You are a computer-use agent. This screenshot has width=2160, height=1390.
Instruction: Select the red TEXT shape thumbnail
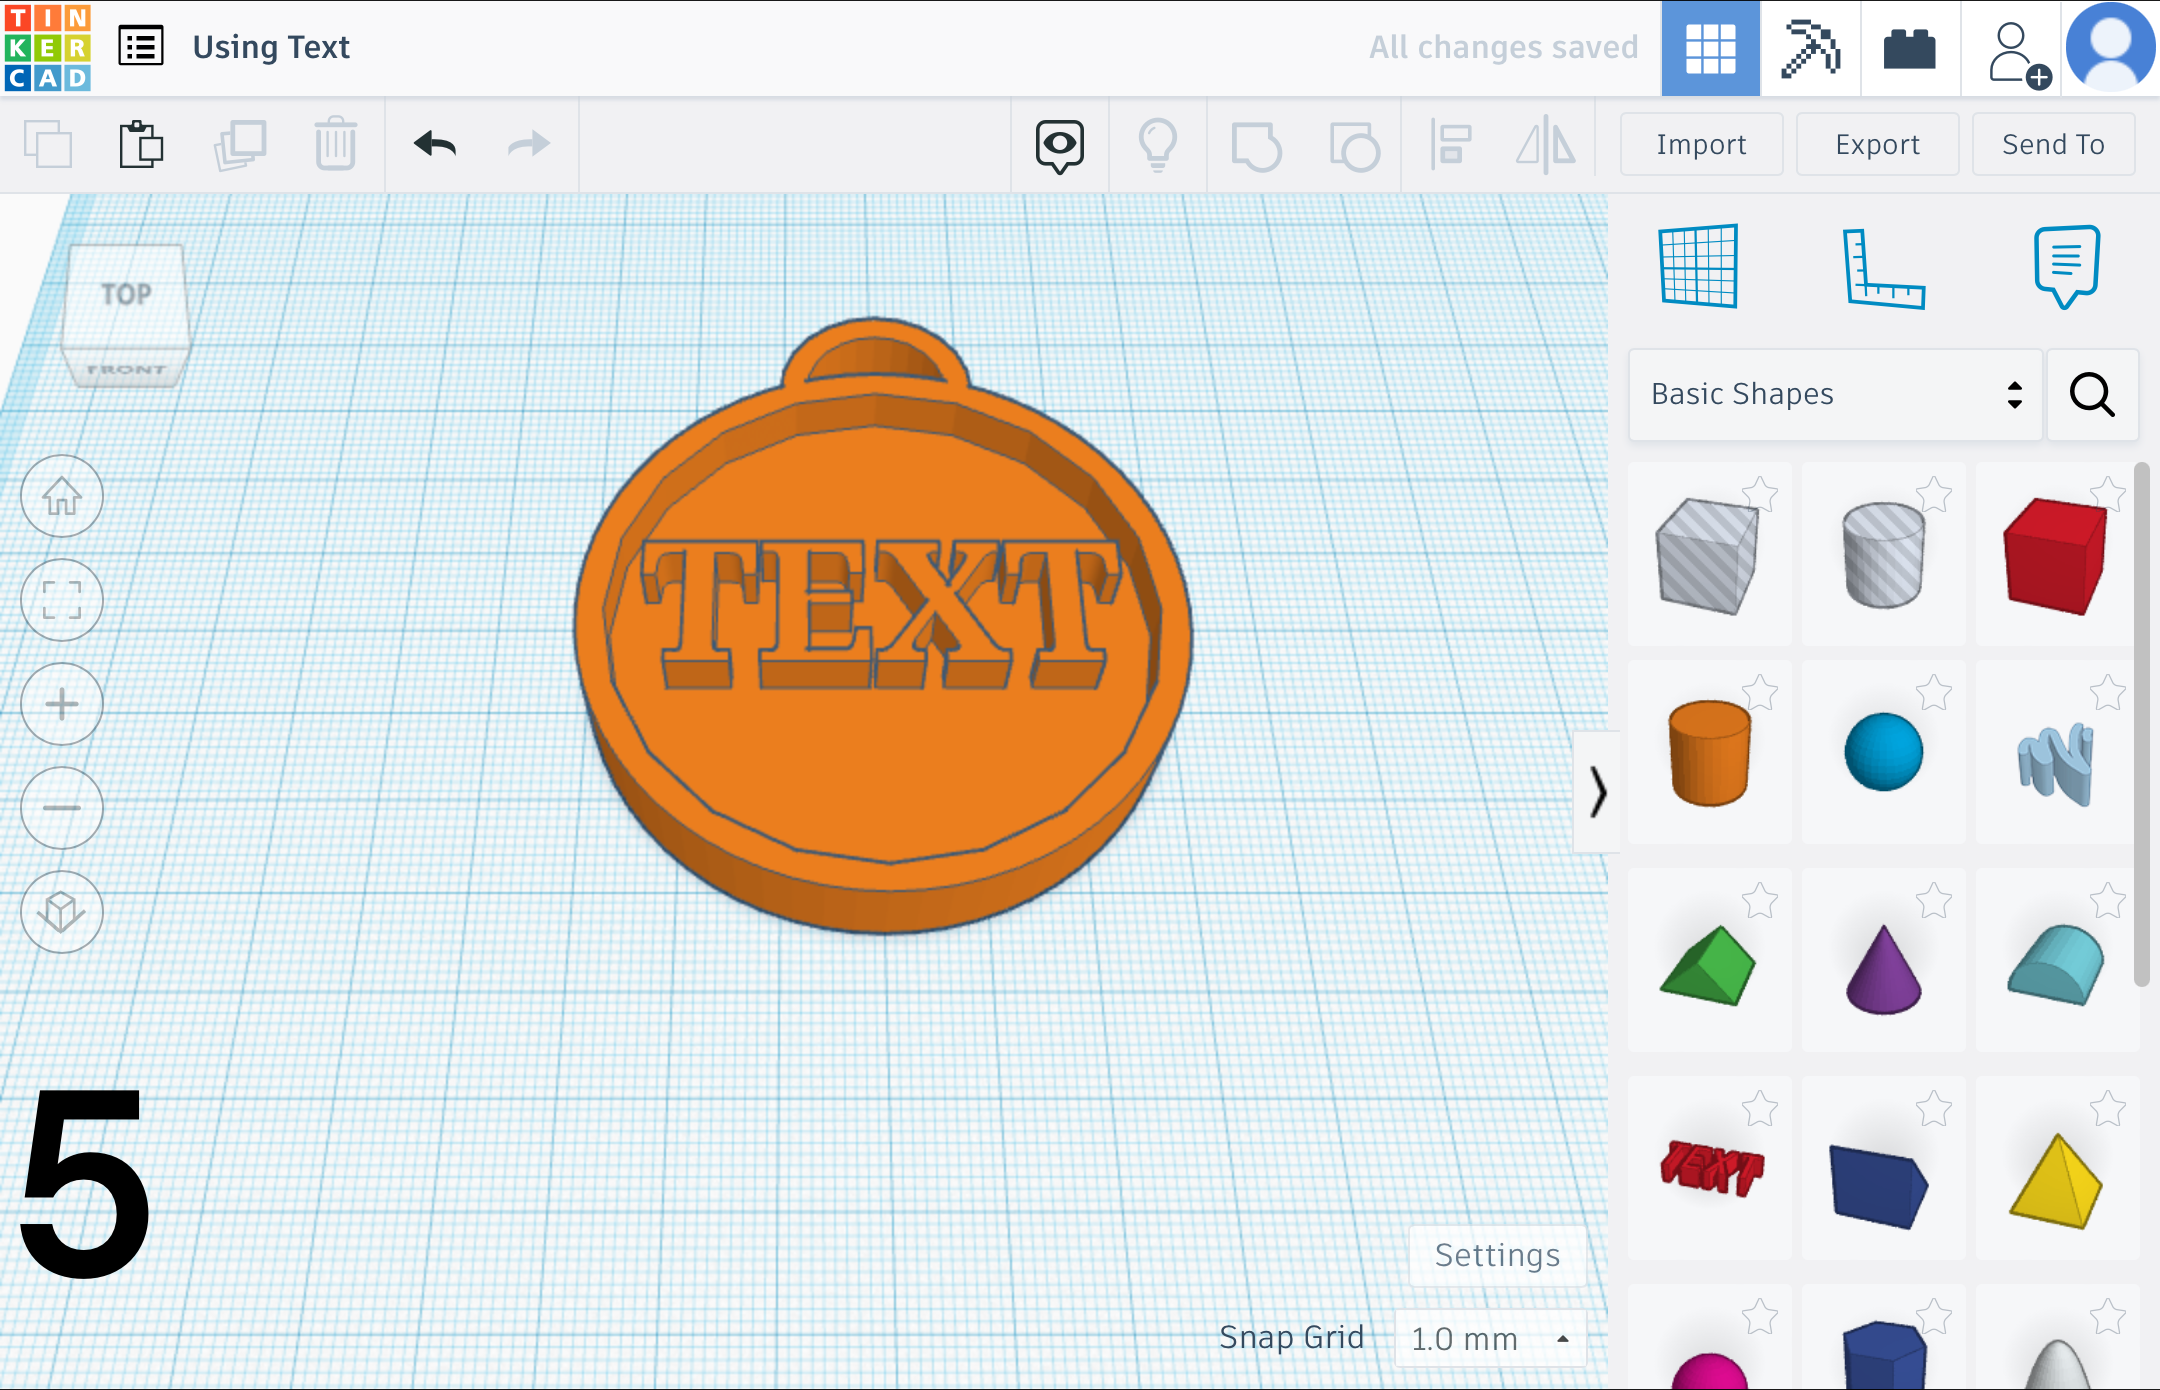1711,1168
